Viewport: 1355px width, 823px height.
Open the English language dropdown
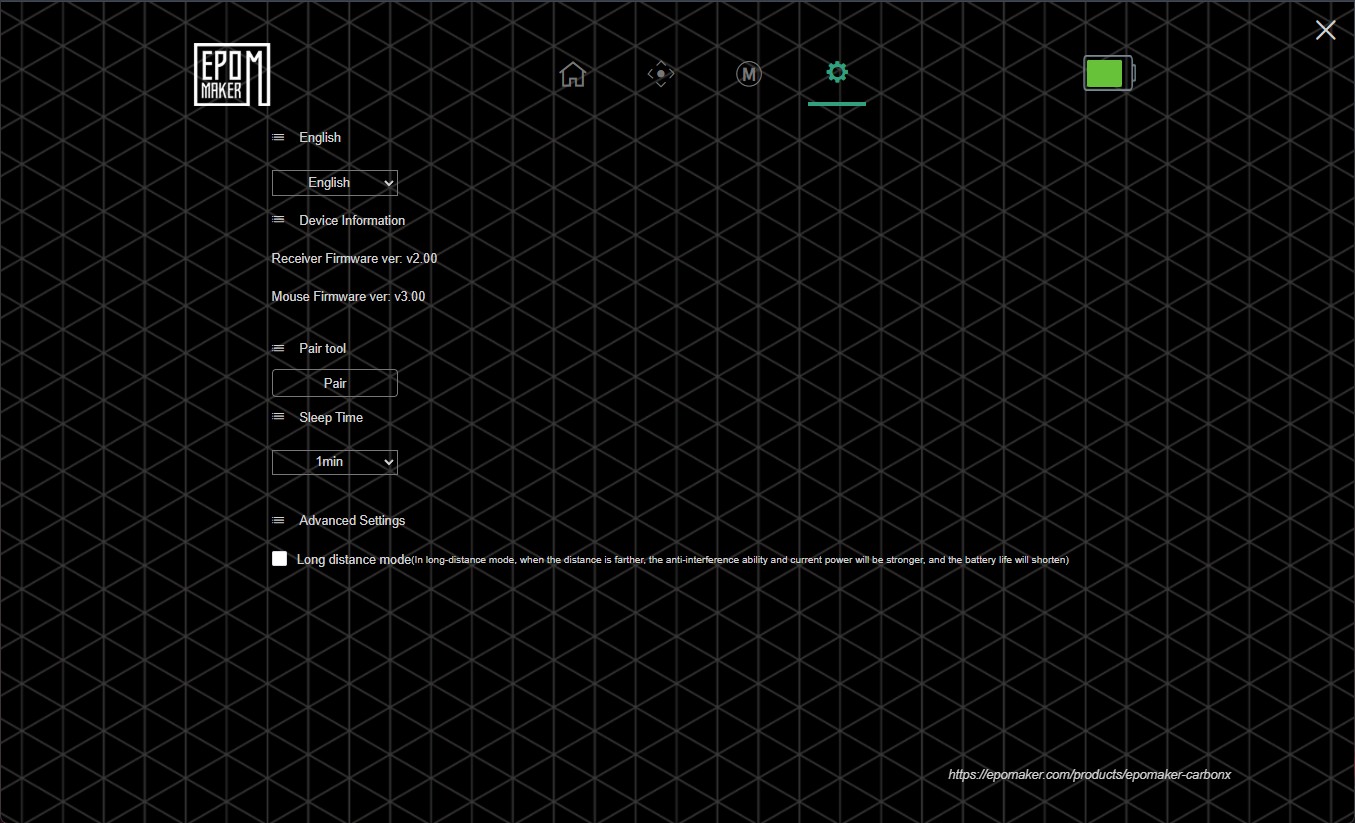pyautogui.click(x=335, y=182)
